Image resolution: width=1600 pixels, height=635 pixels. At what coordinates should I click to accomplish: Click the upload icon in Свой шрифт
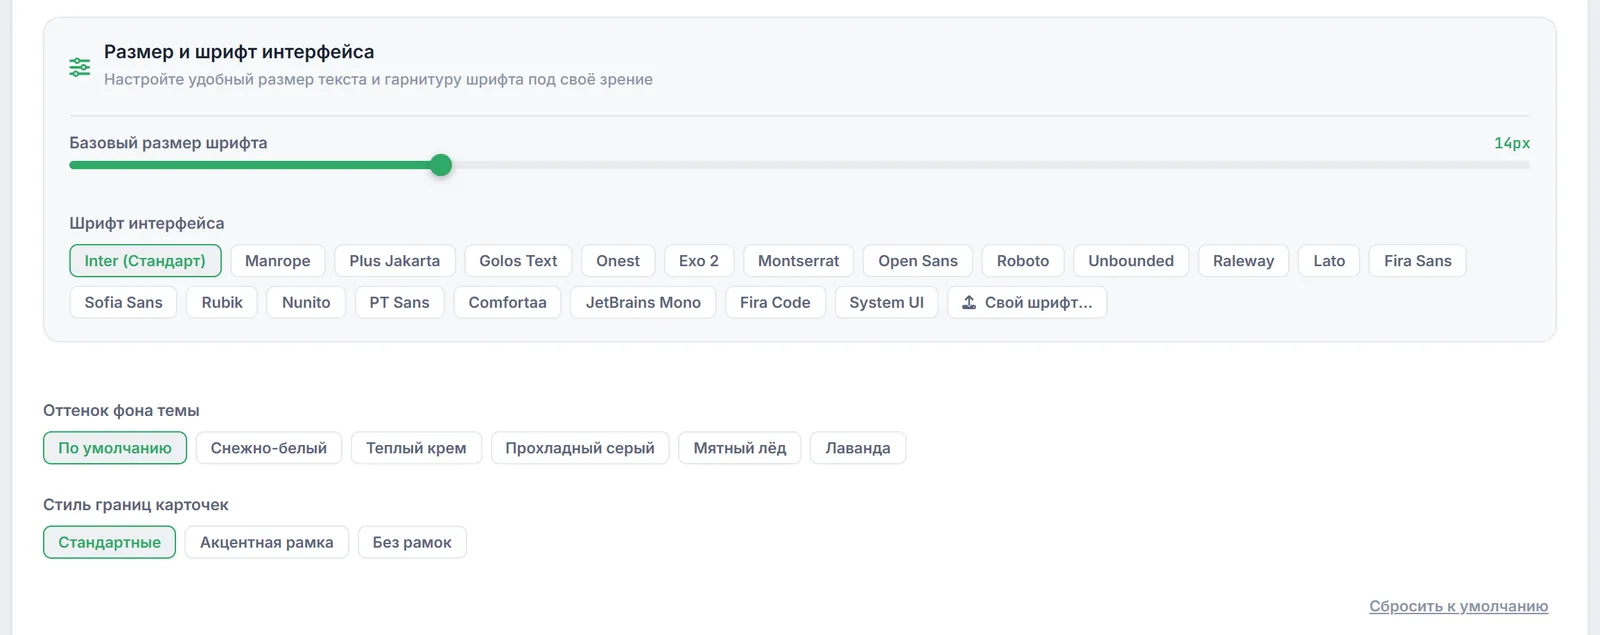(x=969, y=302)
